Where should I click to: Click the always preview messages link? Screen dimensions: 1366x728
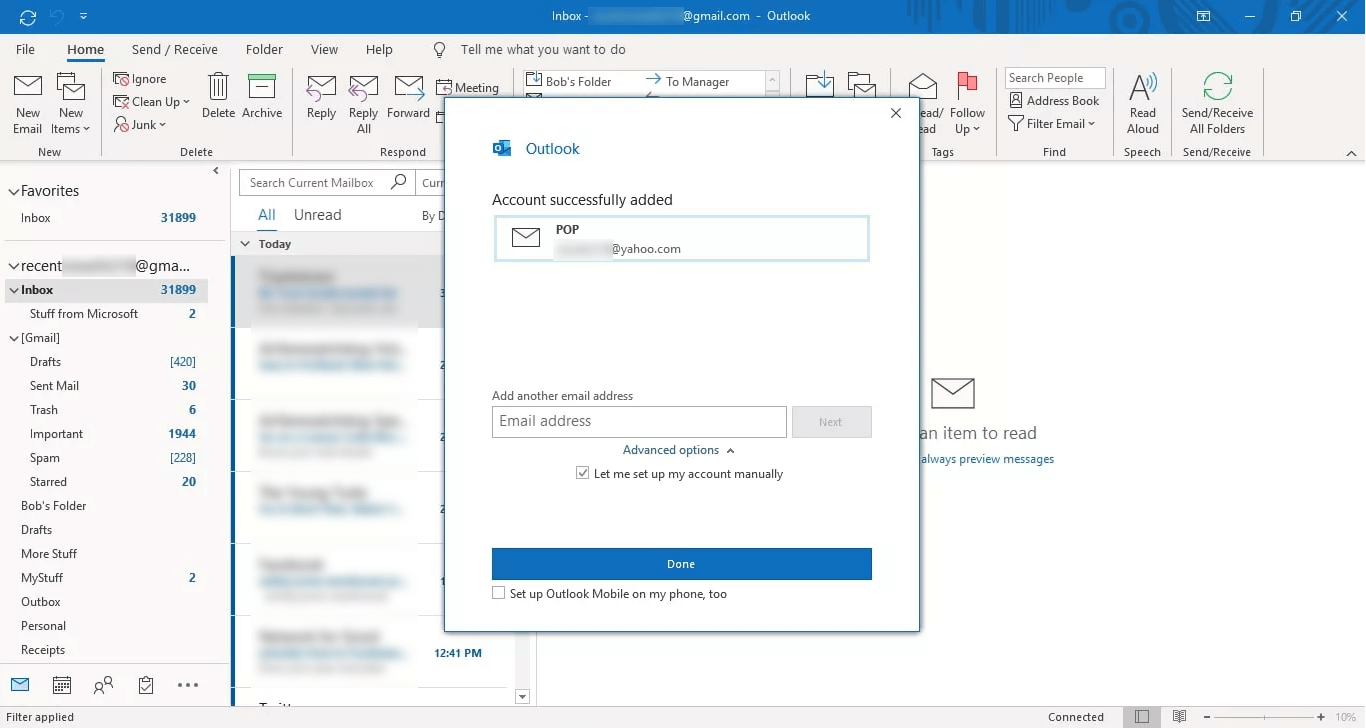click(x=987, y=459)
